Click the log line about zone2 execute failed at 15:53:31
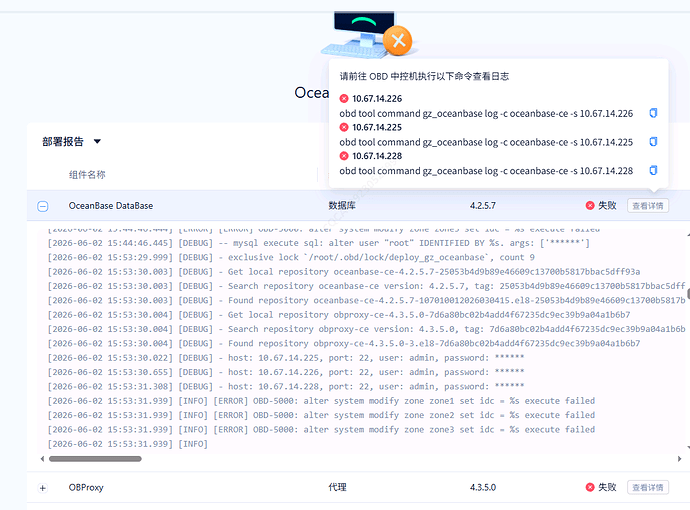The width and height of the screenshot is (690, 510). (x=321, y=415)
